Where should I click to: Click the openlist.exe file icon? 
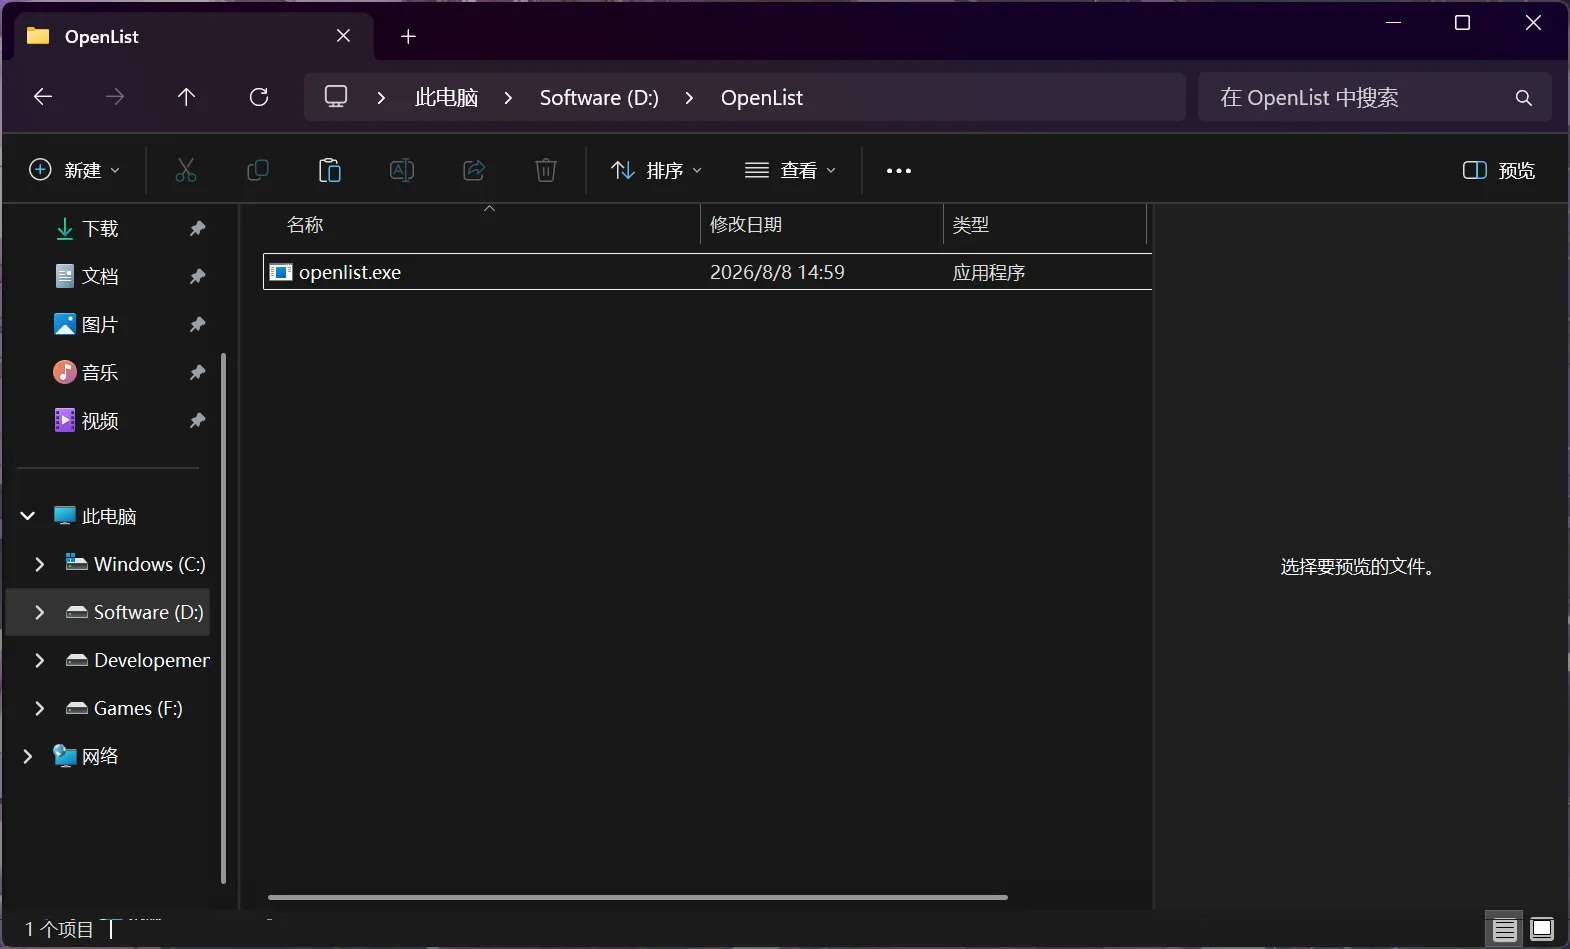click(x=281, y=272)
